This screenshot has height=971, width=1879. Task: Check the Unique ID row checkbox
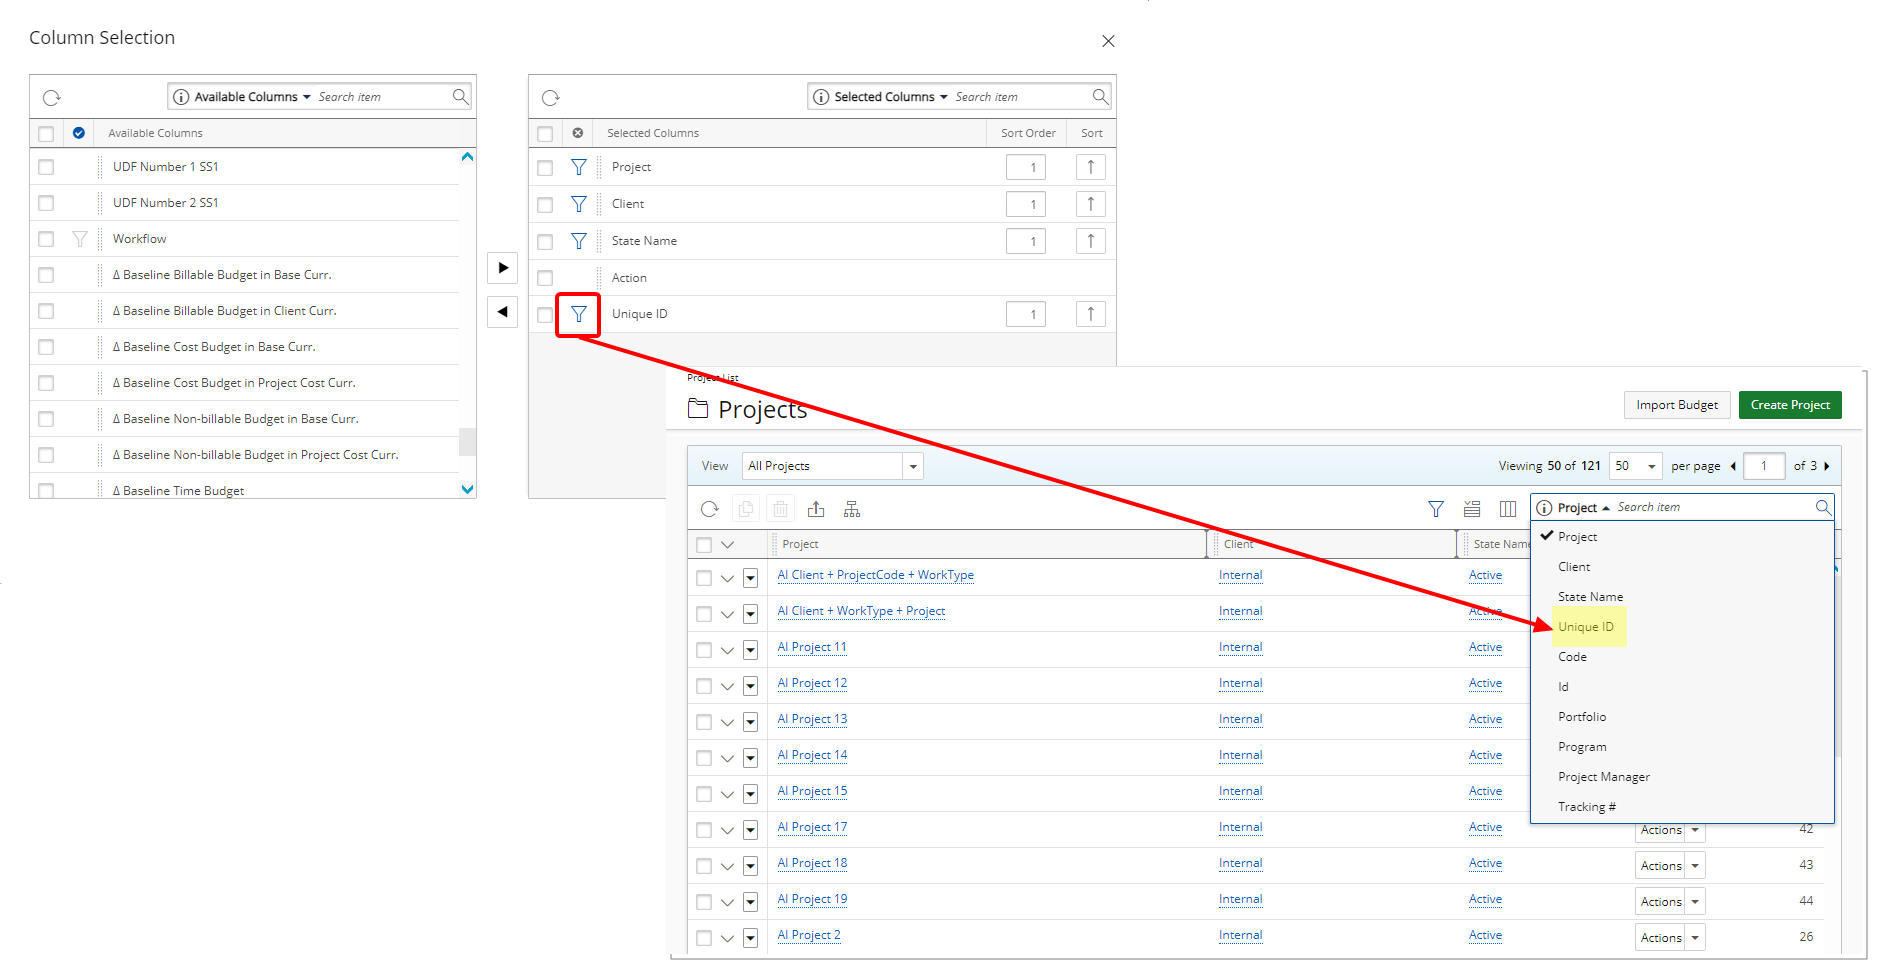tap(545, 315)
